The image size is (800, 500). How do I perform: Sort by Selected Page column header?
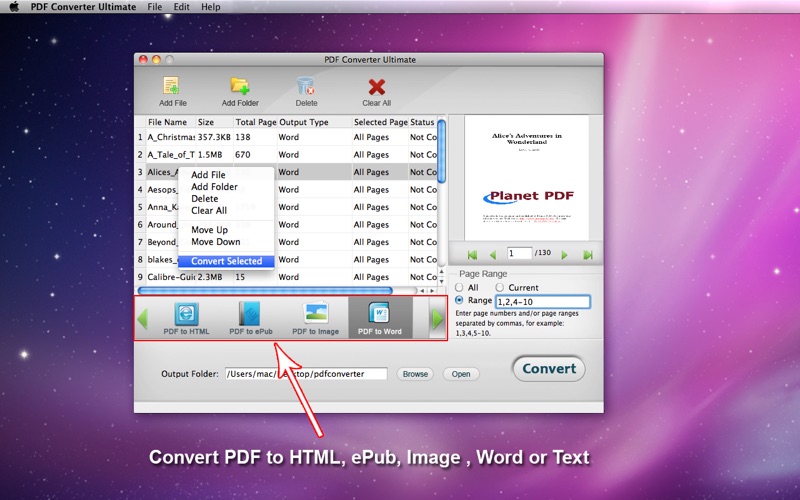[380, 122]
